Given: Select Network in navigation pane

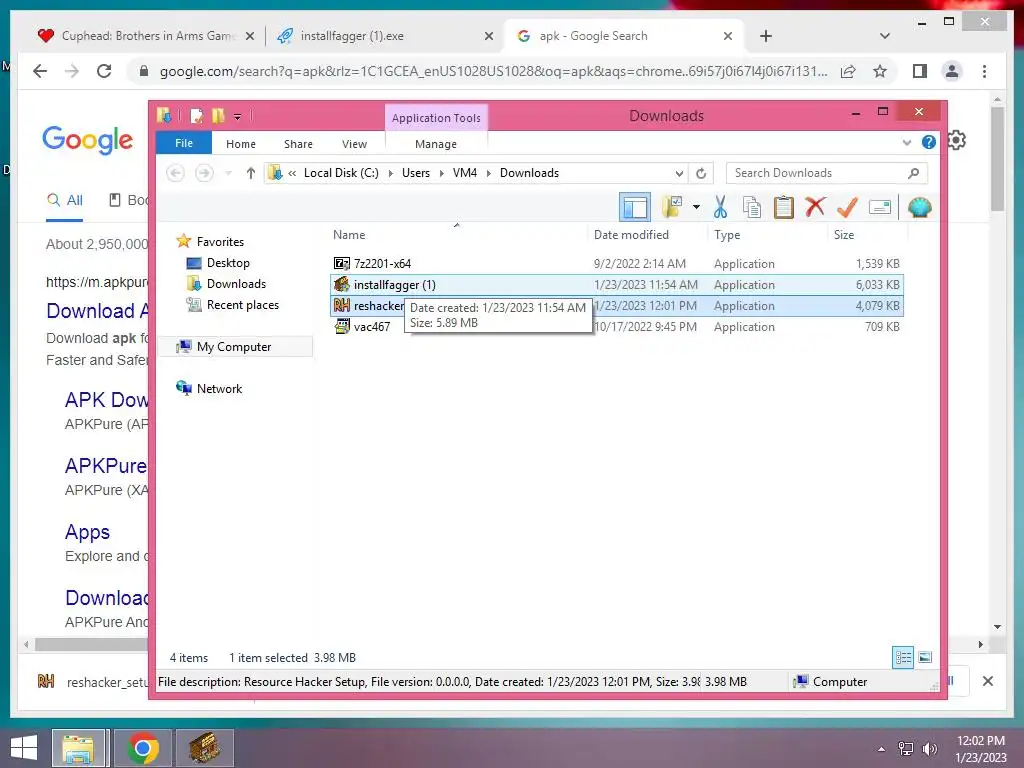Looking at the screenshot, I should point(219,389).
